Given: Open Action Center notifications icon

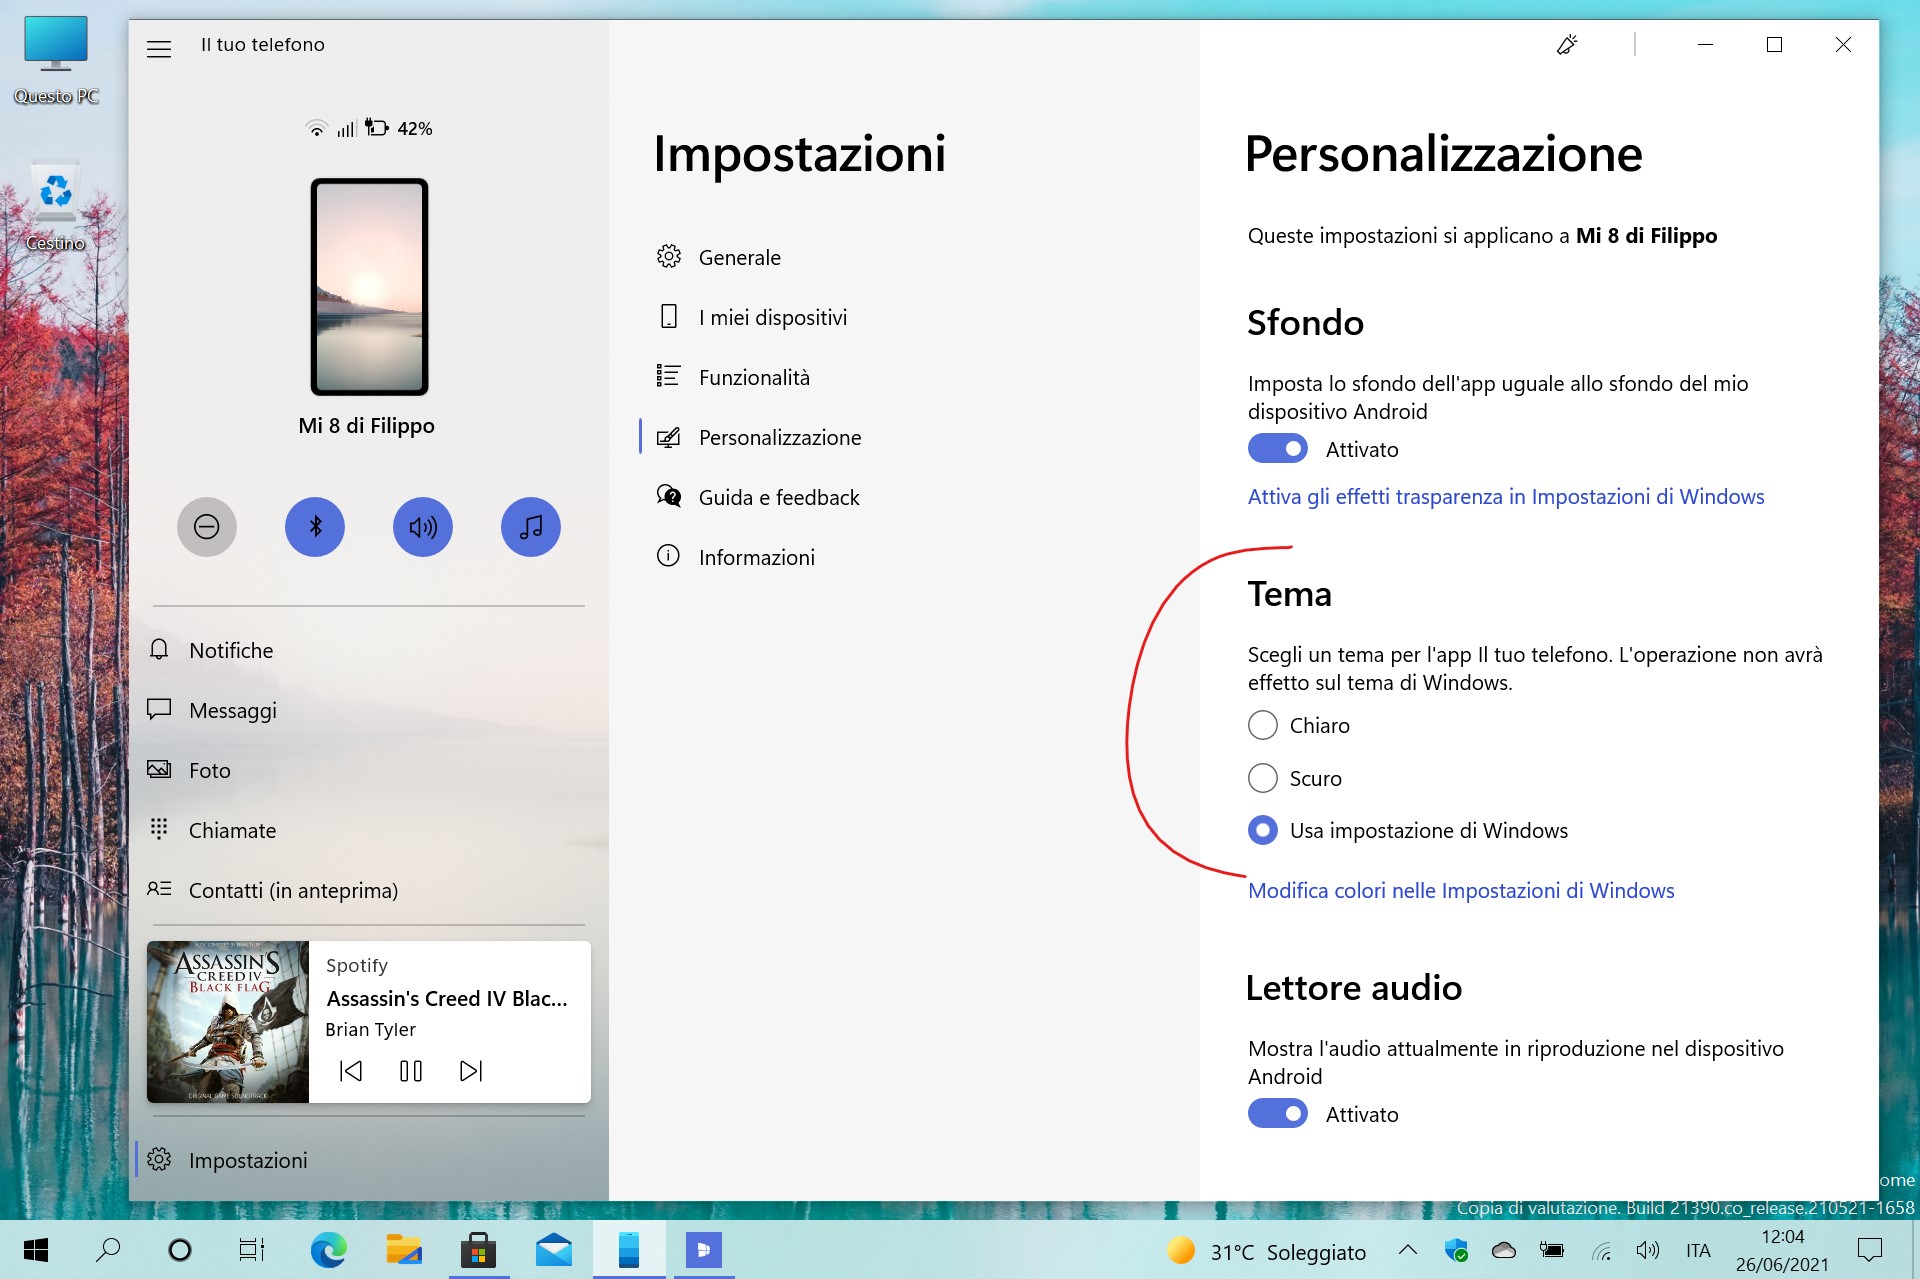Looking at the screenshot, I should coord(1870,1250).
